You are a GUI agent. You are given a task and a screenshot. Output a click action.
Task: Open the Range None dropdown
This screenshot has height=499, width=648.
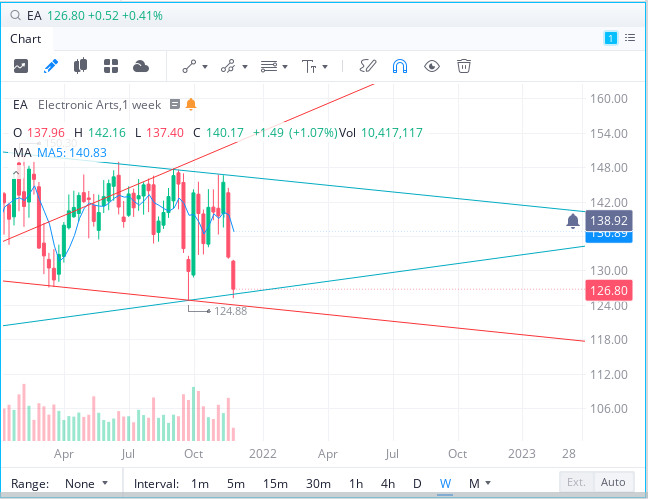tap(86, 483)
